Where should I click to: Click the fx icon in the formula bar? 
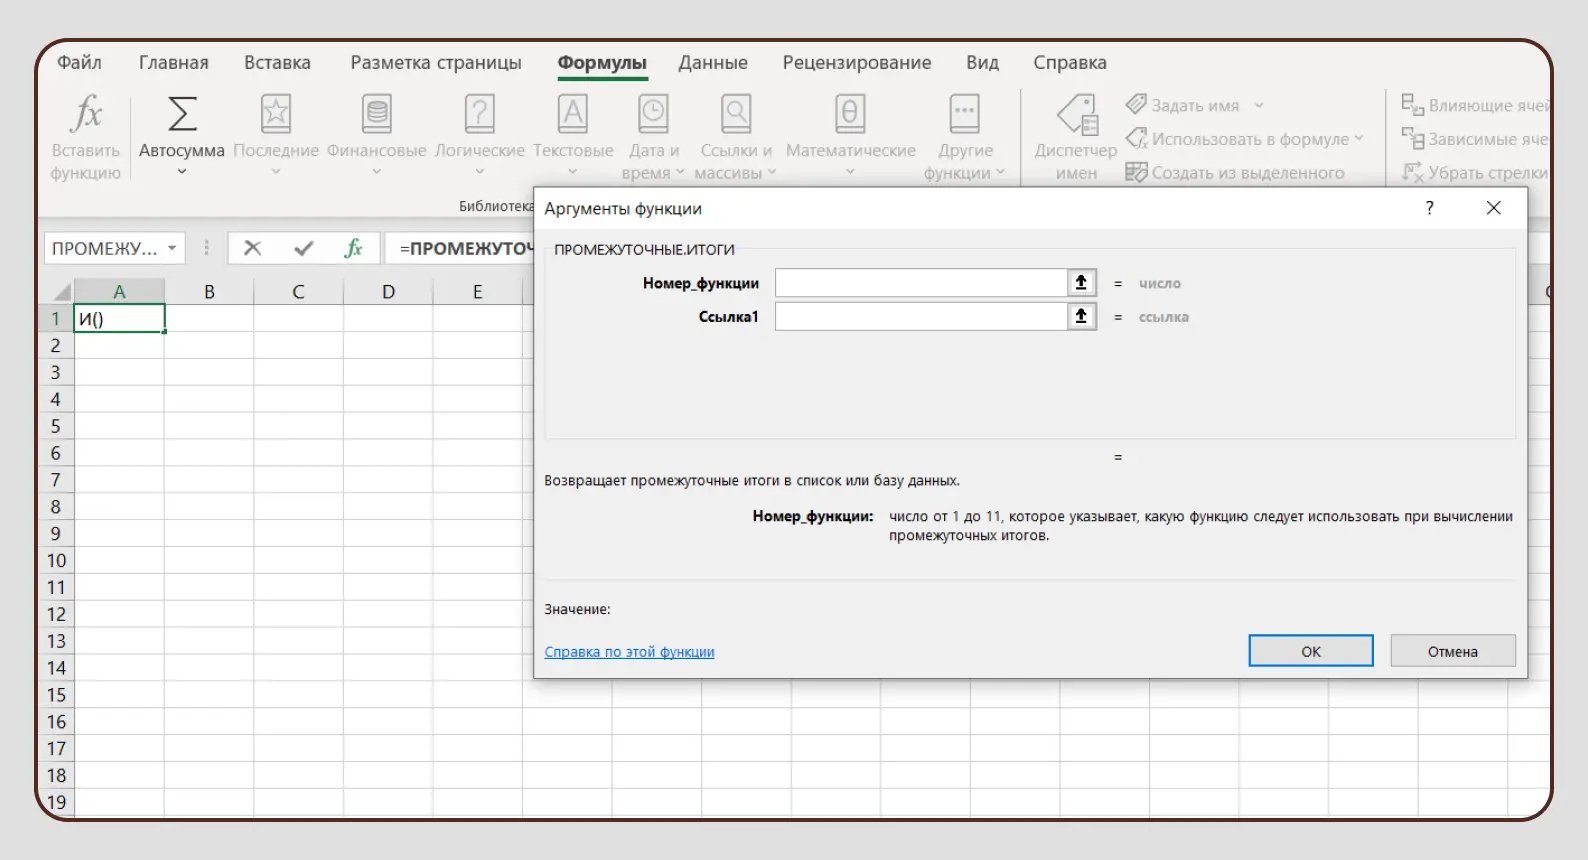(x=353, y=248)
